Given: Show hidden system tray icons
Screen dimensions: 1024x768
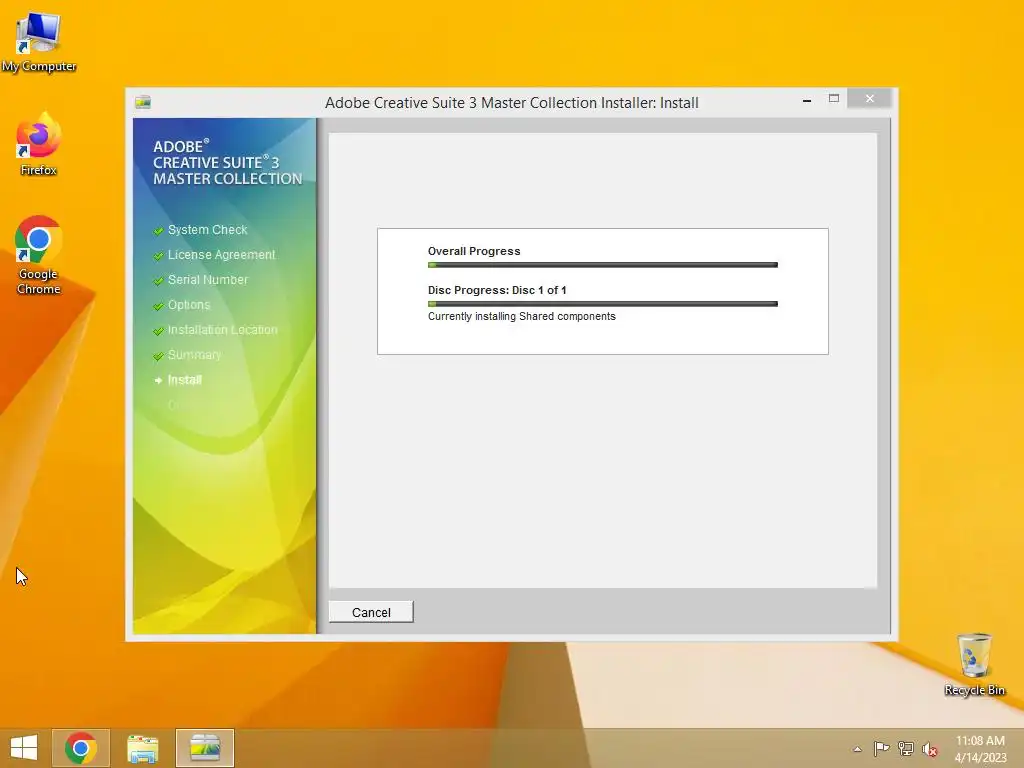Looking at the screenshot, I should click(x=857, y=749).
